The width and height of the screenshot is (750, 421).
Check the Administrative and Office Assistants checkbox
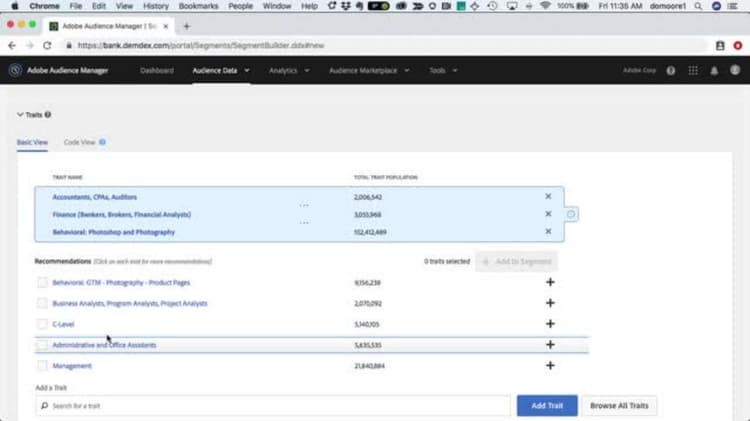tap(42, 344)
